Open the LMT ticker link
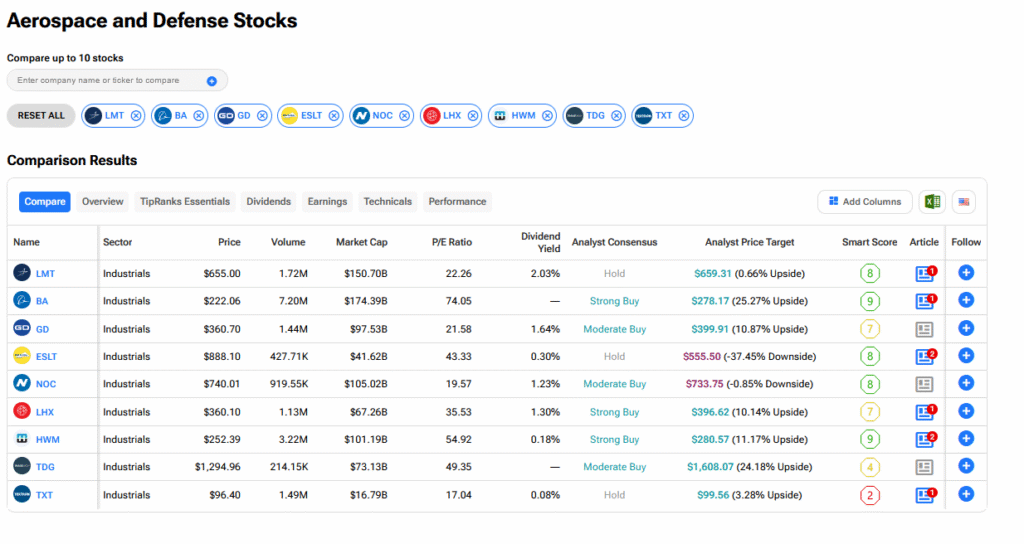Screen dimensions: 1024x544 click(x=45, y=274)
